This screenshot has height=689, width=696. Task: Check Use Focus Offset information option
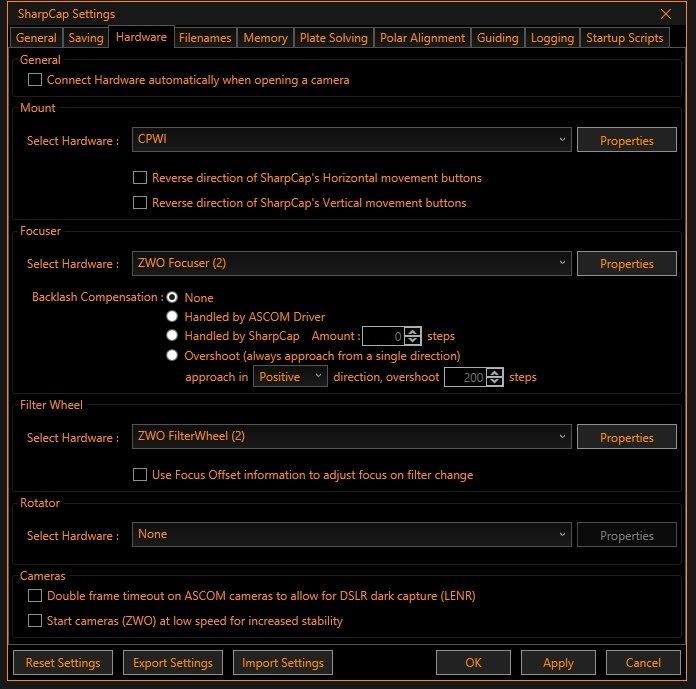[141, 475]
